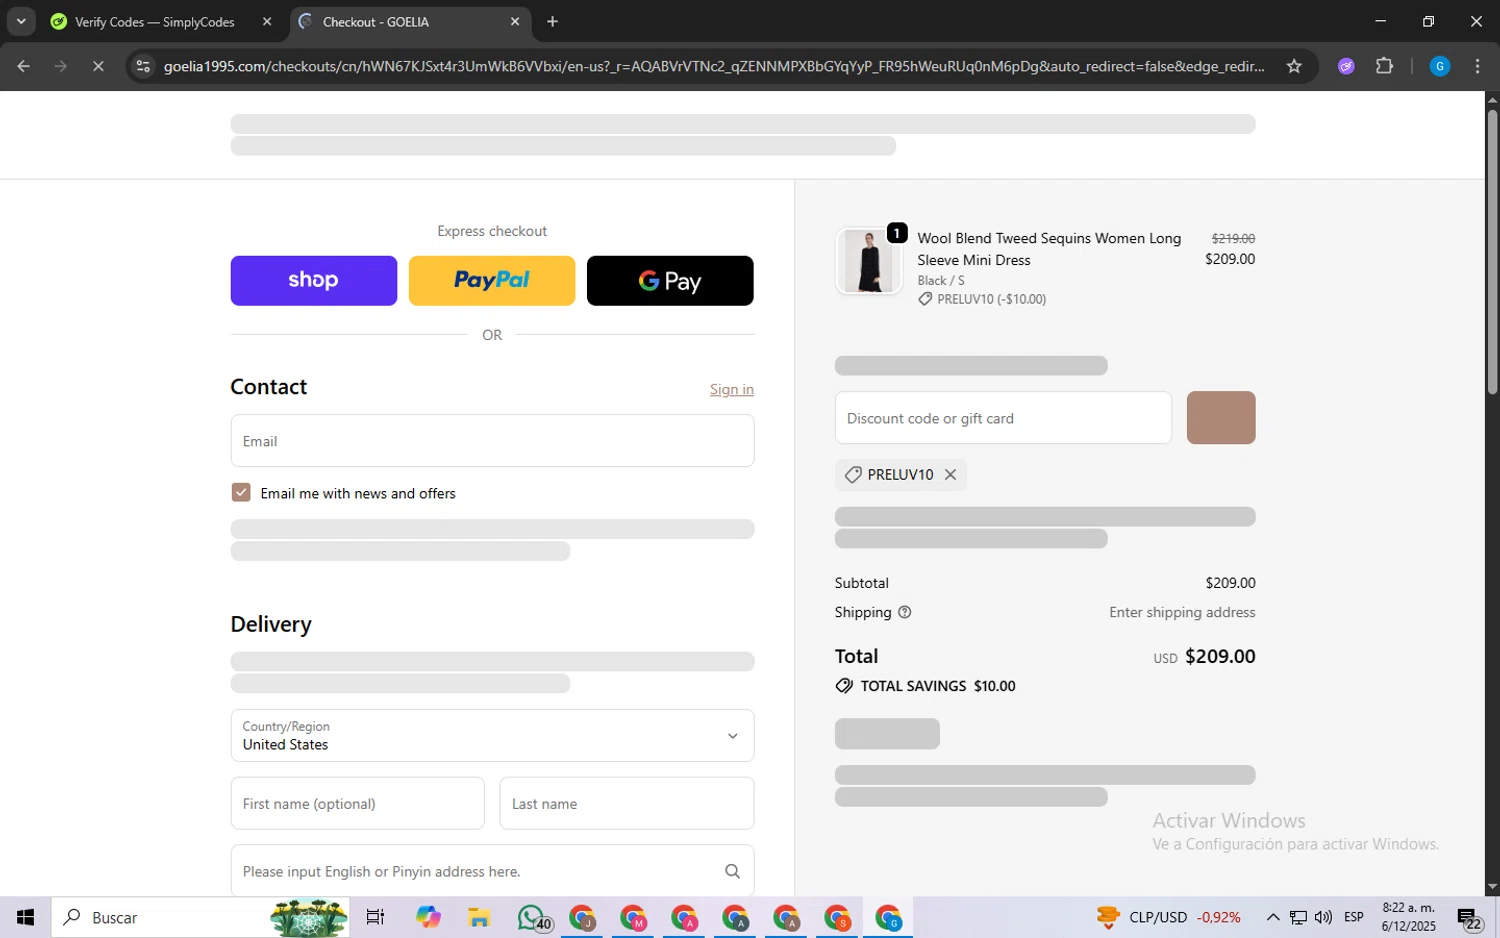Viewport: 1500px width, 938px height.
Task: Click the First name (optional) field
Action: (x=357, y=803)
